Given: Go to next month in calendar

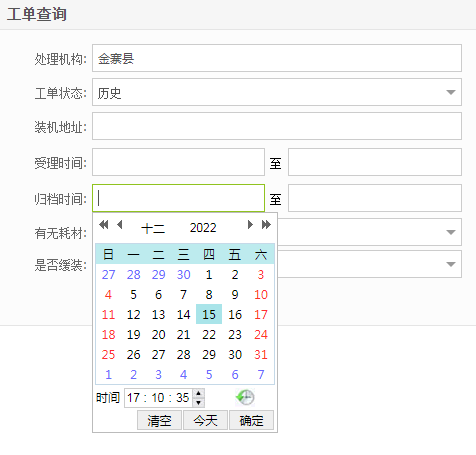Looking at the screenshot, I should point(250,225).
